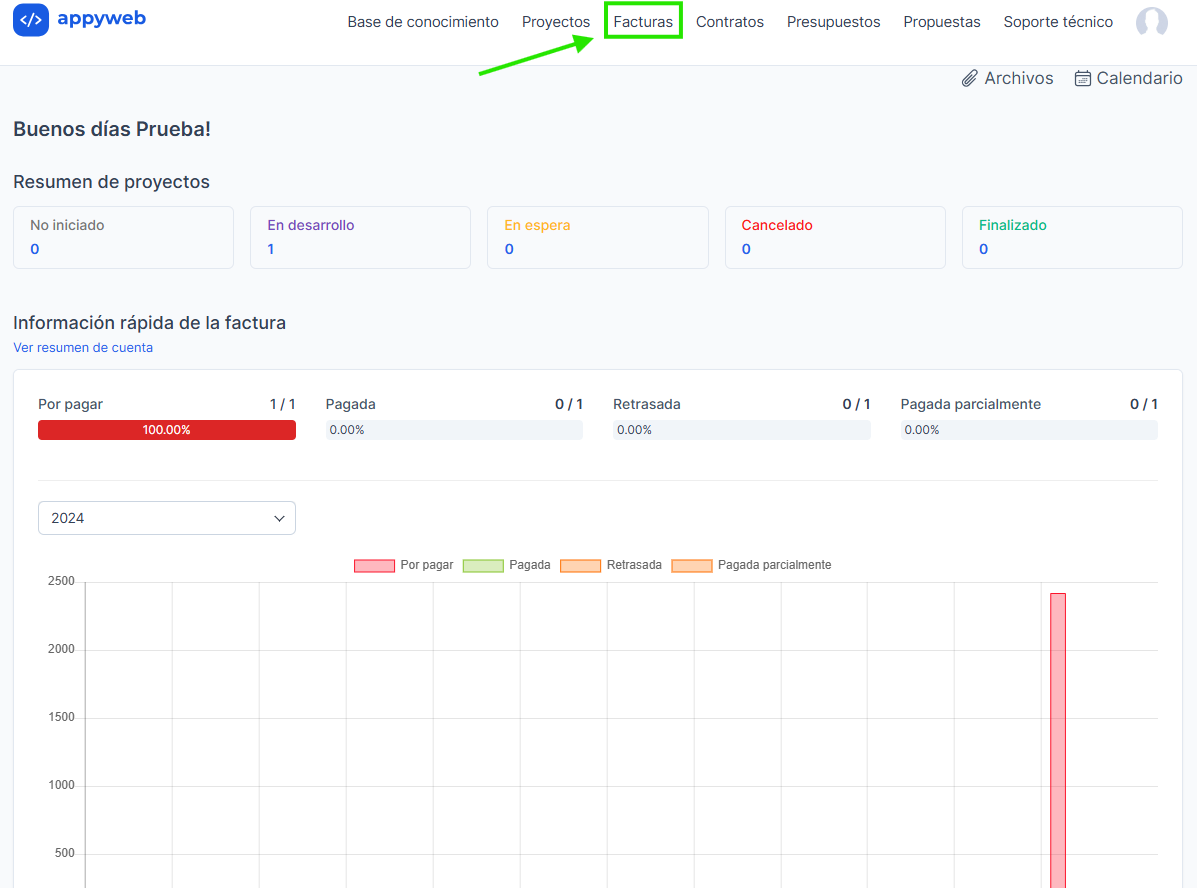This screenshot has height=888, width=1197.
Task: Open the En desarrollo projects card
Action: [360, 237]
